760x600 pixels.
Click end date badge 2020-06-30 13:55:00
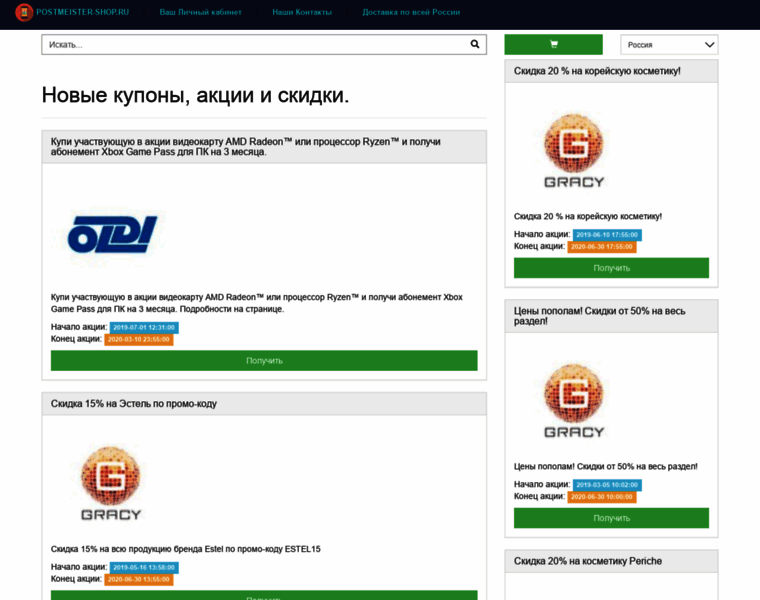139,579
